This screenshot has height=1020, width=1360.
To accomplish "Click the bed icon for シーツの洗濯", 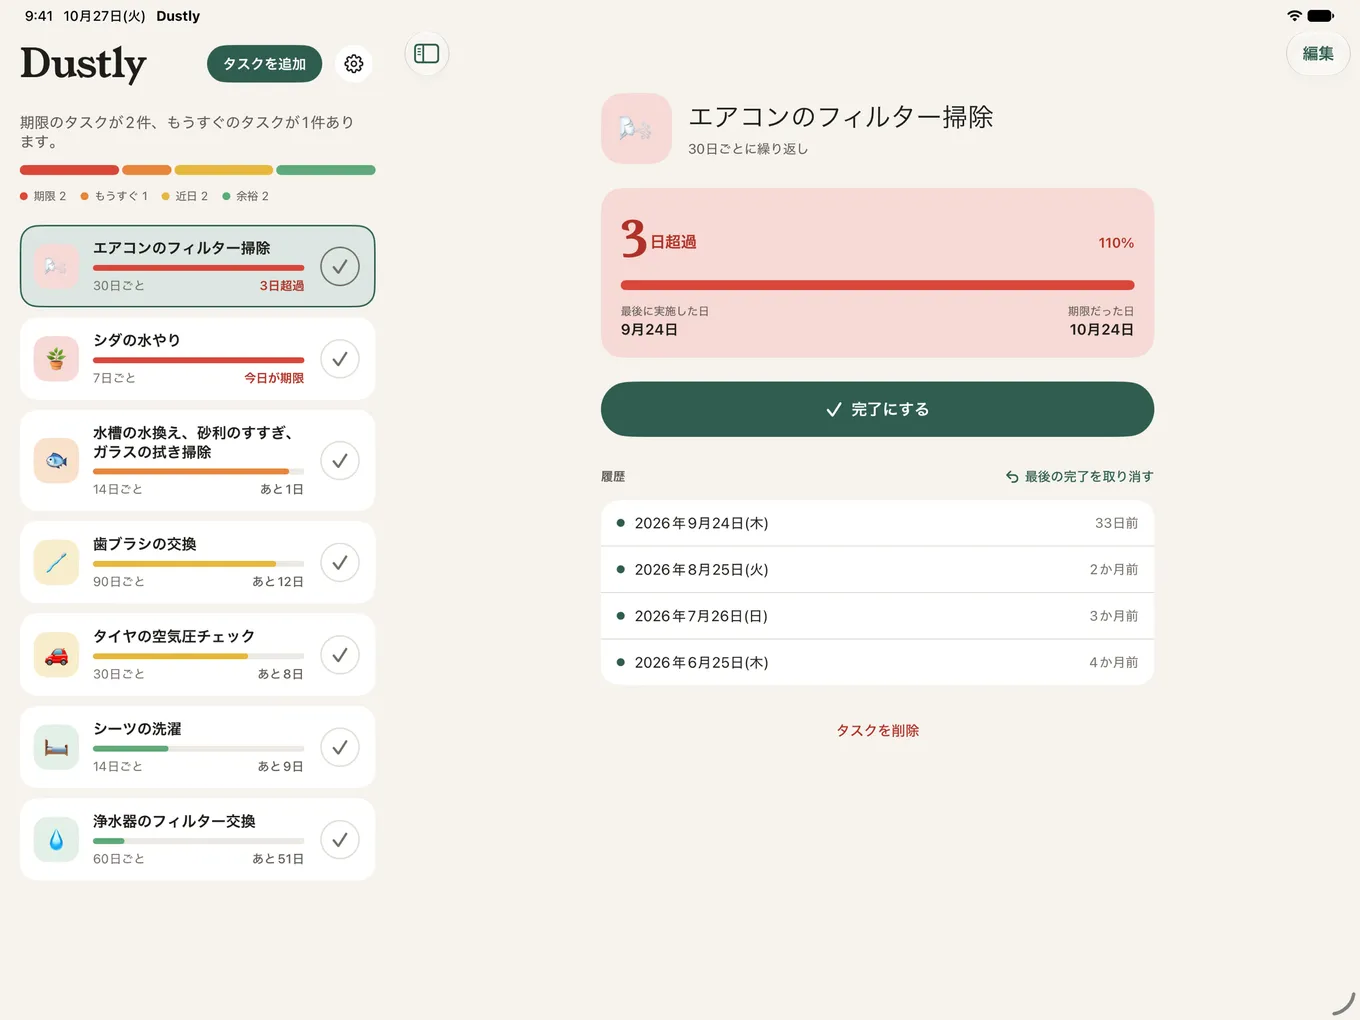I will point(56,748).
